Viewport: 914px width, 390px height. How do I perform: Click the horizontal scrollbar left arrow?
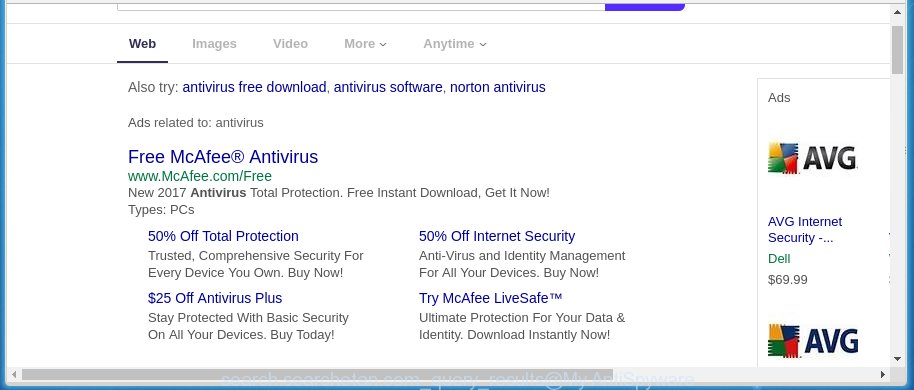(15, 374)
